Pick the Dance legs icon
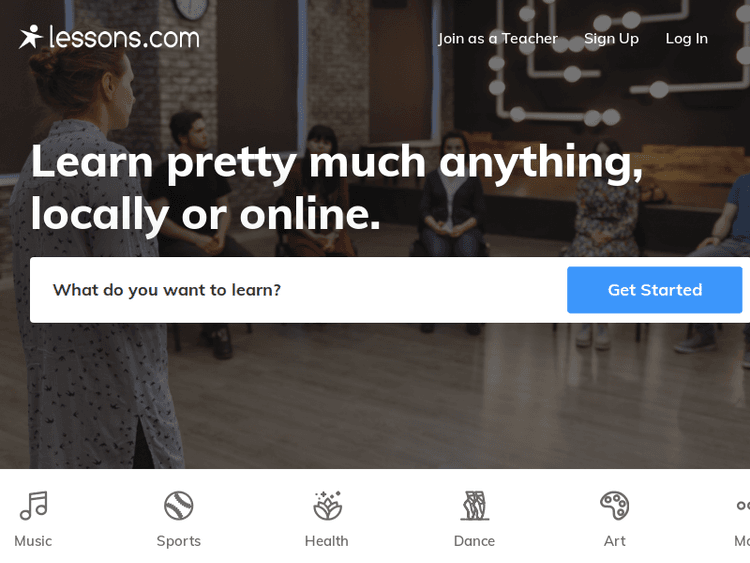Image resolution: width=750 pixels, height=563 pixels. tap(474, 506)
